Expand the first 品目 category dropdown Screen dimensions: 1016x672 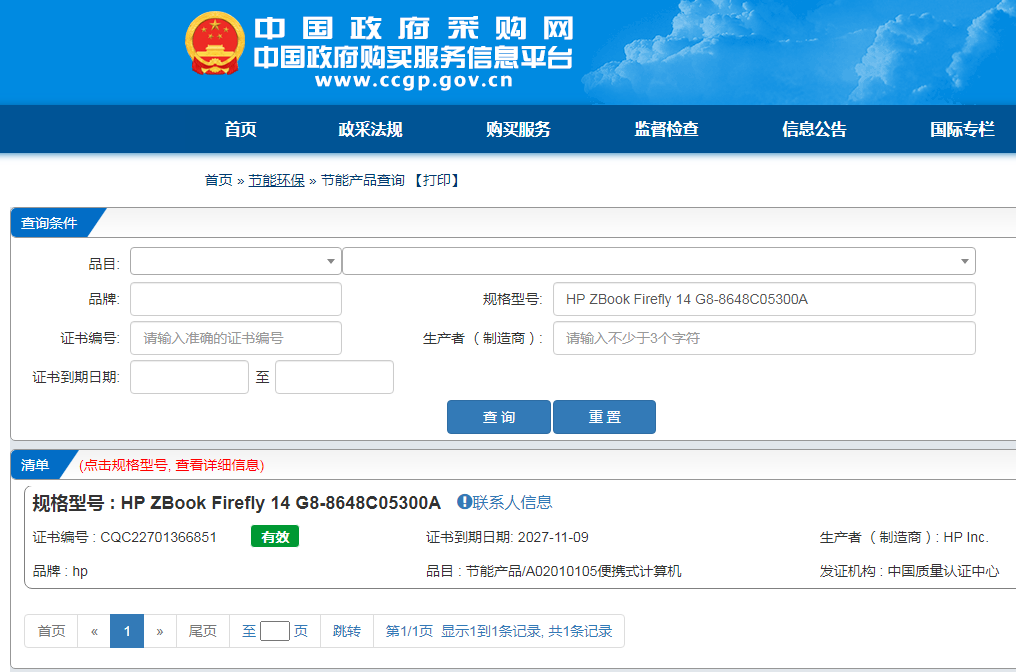[x=236, y=261]
